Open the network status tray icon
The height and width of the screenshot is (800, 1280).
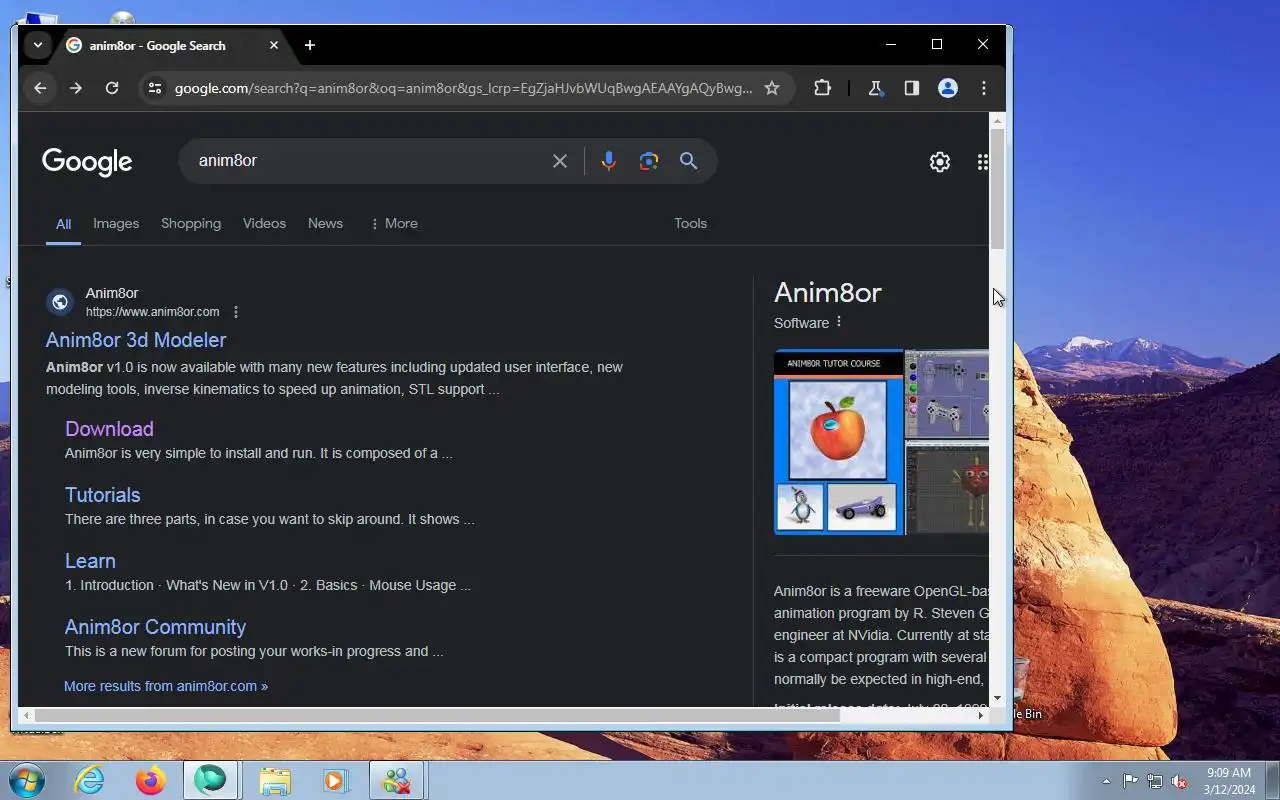[x=1155, y=781]
